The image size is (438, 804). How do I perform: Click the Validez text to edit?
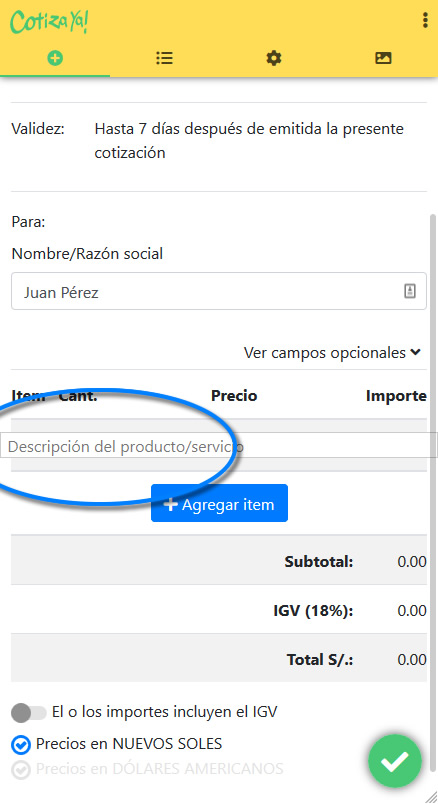249,140
